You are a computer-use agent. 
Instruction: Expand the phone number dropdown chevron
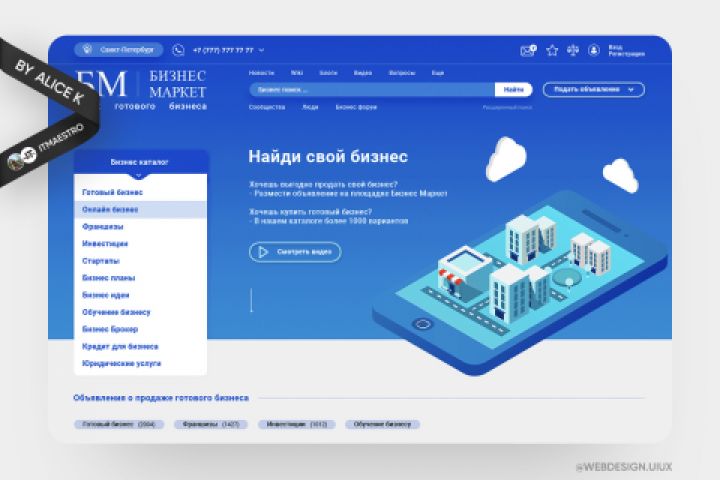click(261, 50)
